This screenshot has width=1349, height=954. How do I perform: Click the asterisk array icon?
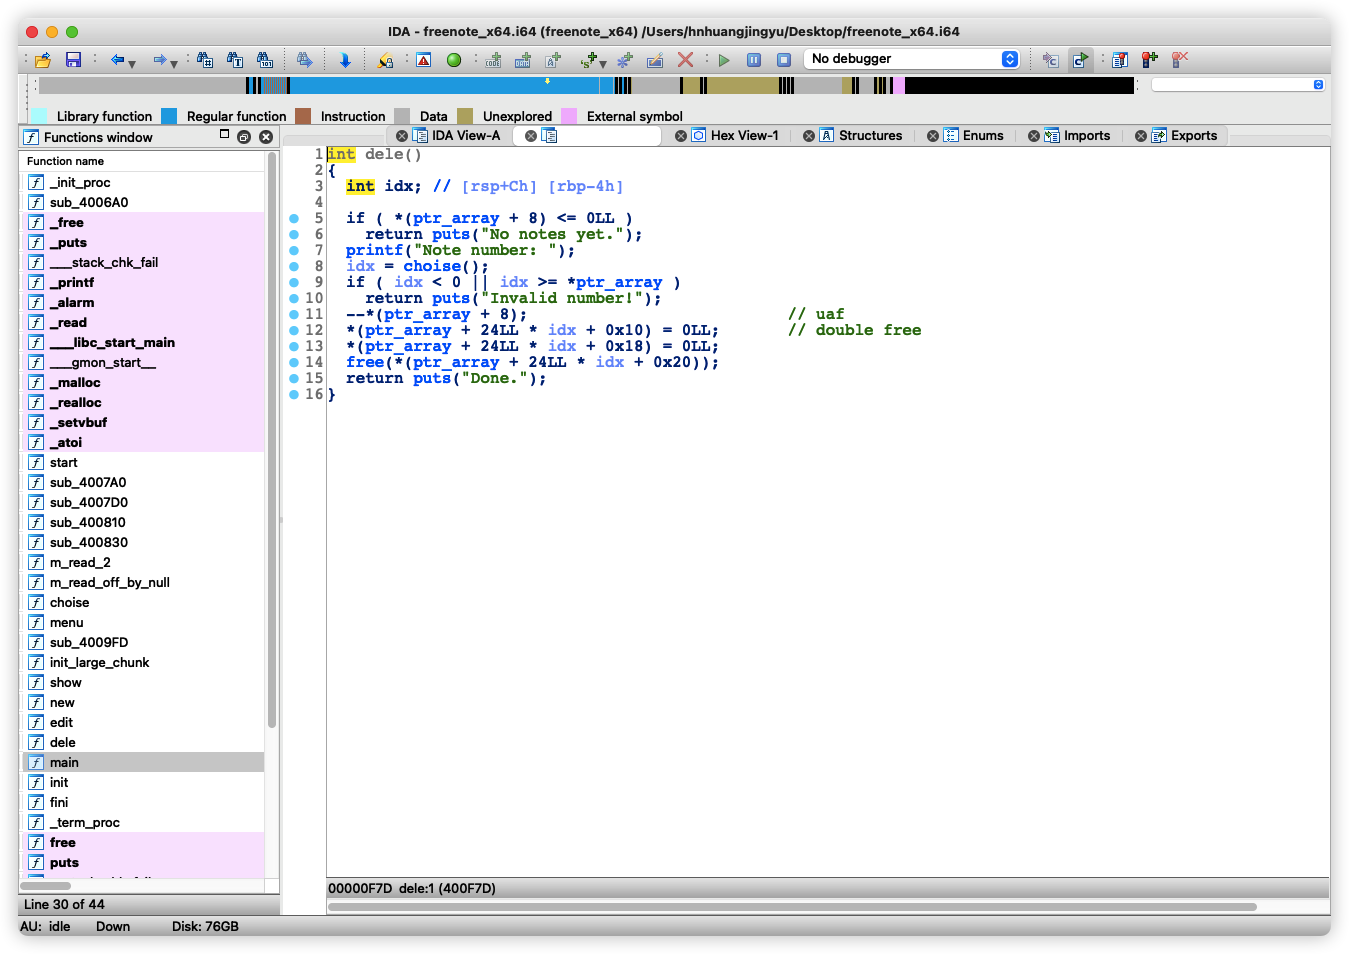[x=625, y=60]
